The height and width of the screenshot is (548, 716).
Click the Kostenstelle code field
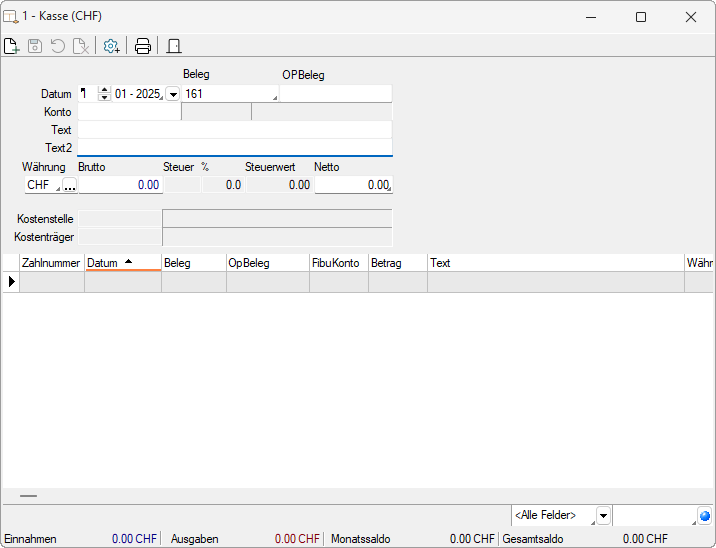coord(120,219)
